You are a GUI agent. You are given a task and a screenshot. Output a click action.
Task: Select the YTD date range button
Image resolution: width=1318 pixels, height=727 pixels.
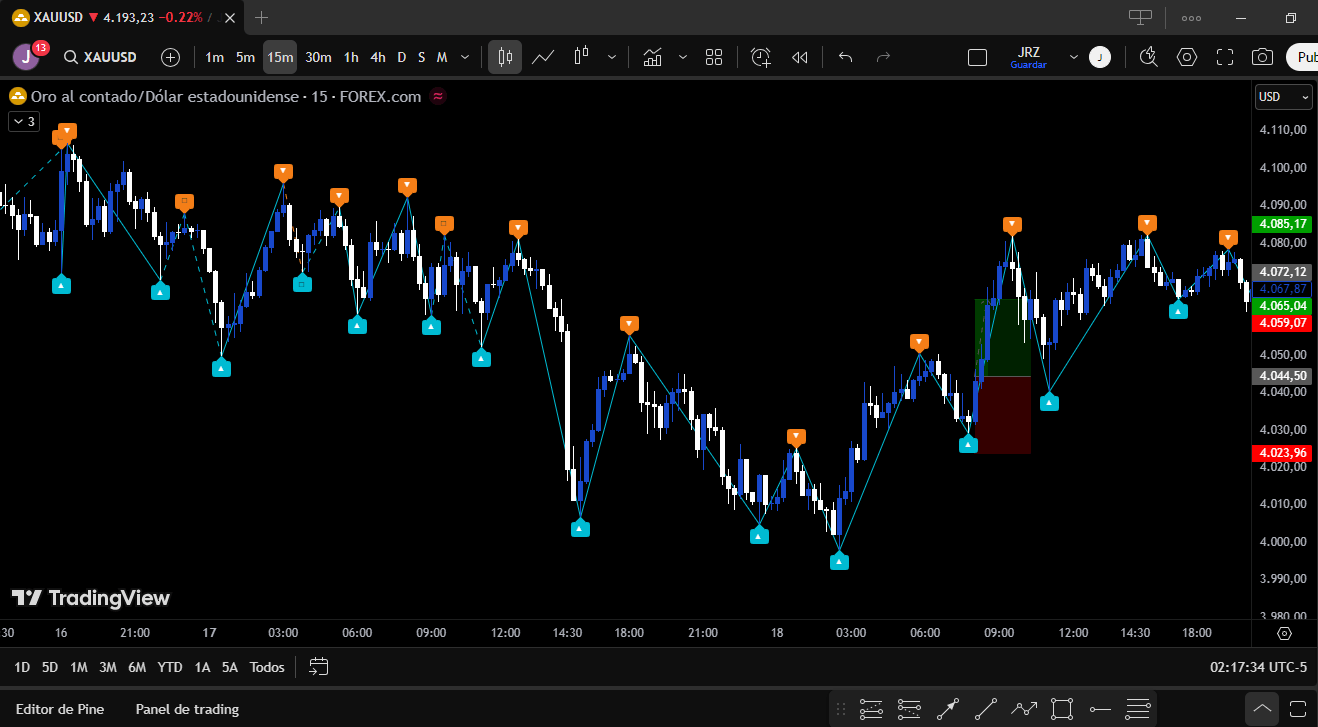pos(170,667)
